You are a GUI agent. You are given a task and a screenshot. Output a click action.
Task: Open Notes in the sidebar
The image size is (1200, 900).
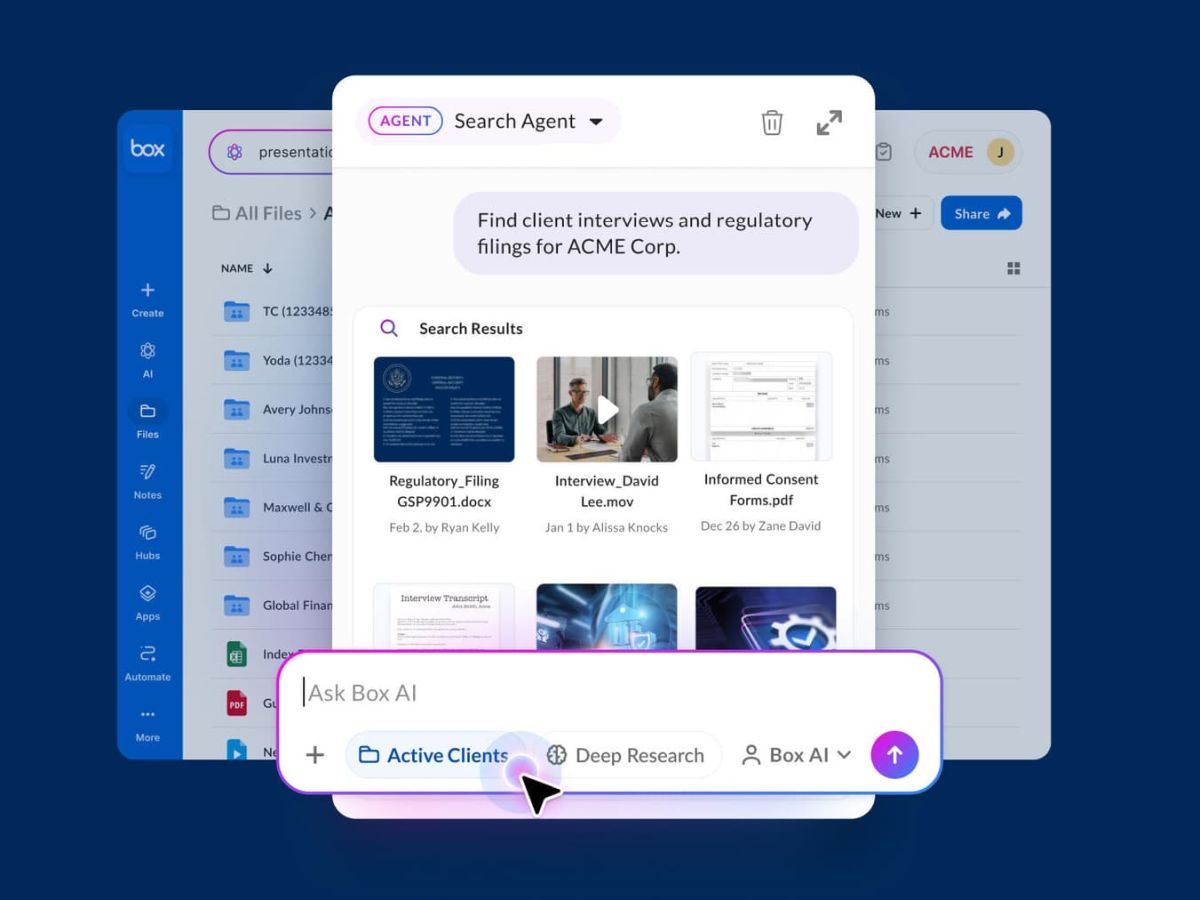point(148,481)
